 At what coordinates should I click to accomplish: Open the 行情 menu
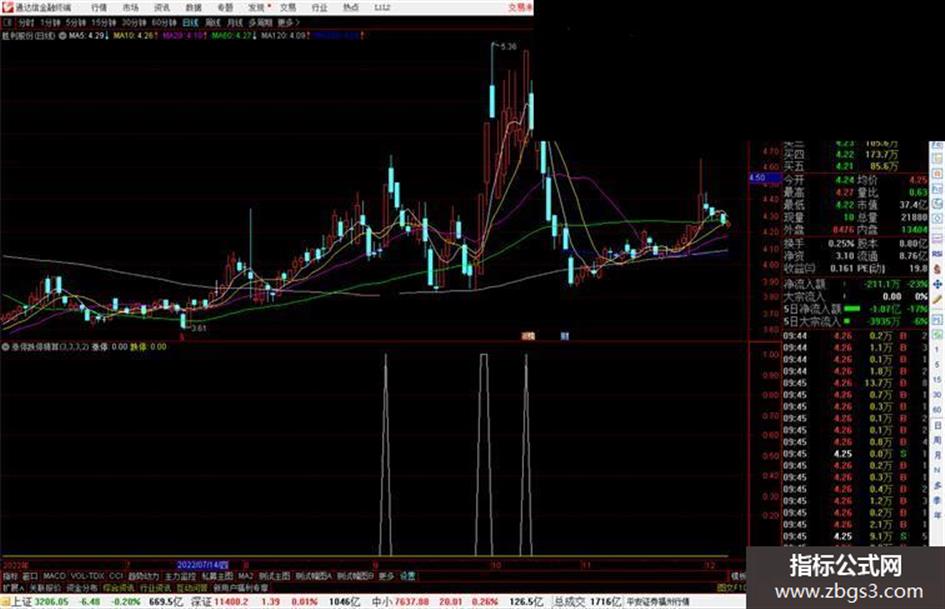click(99, 7)
